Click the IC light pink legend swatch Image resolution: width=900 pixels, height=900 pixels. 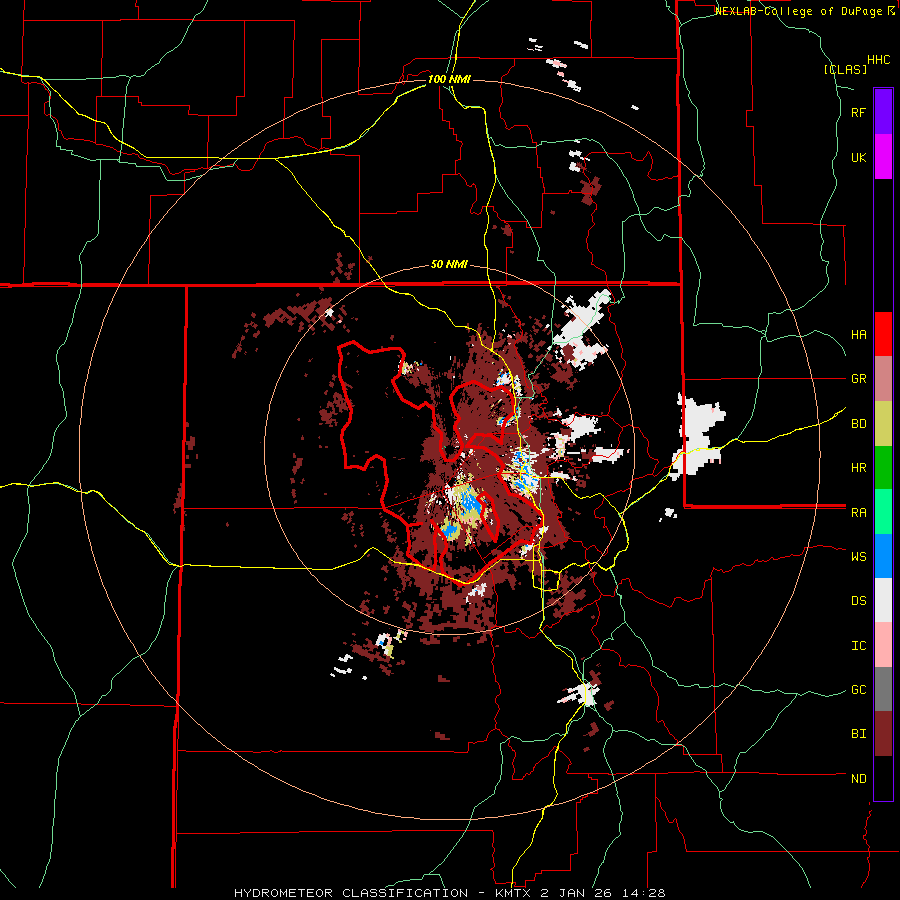(x=883, y=645)
